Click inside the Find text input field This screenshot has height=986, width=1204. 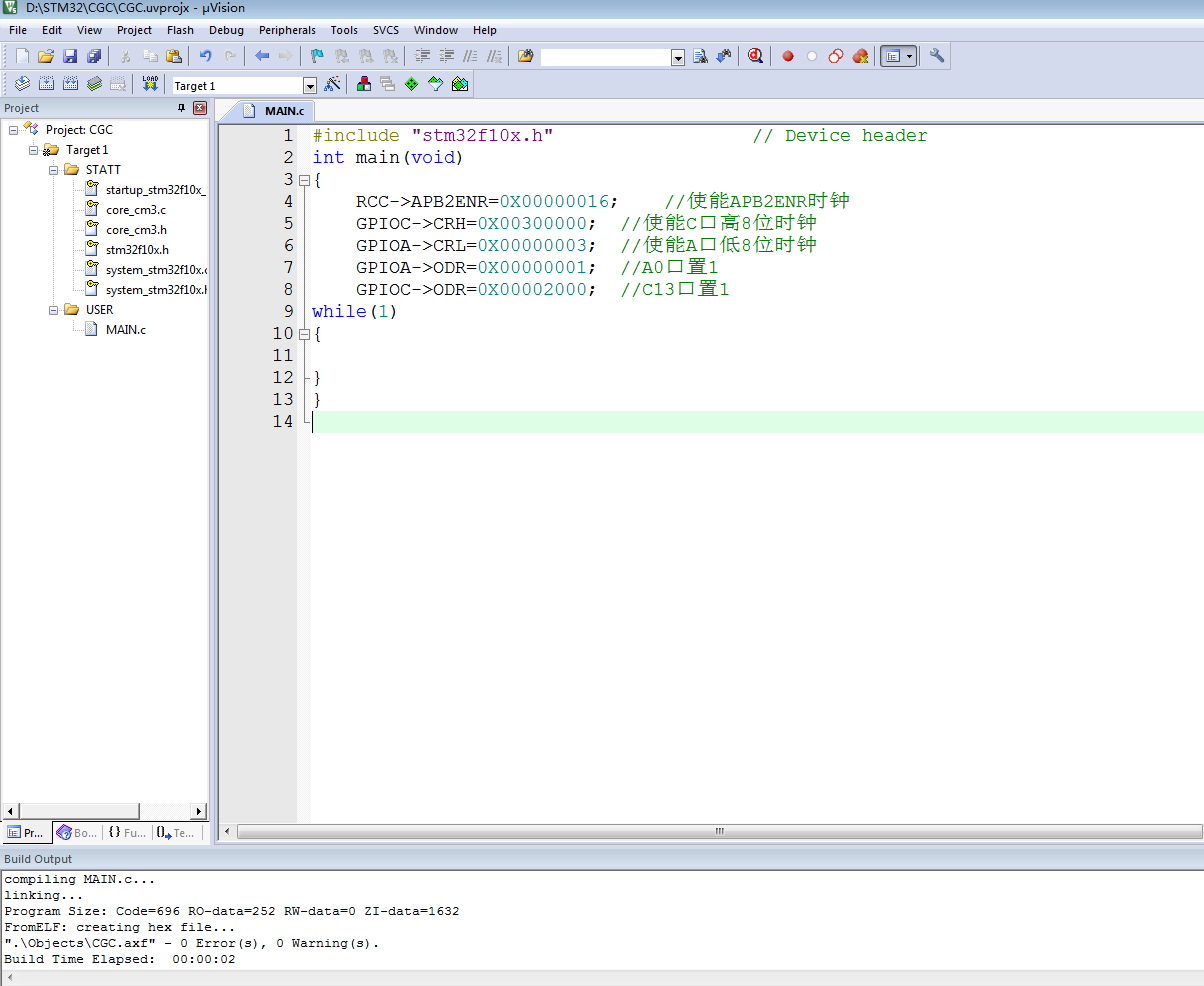pyautogui.click(x=606, y=58)
